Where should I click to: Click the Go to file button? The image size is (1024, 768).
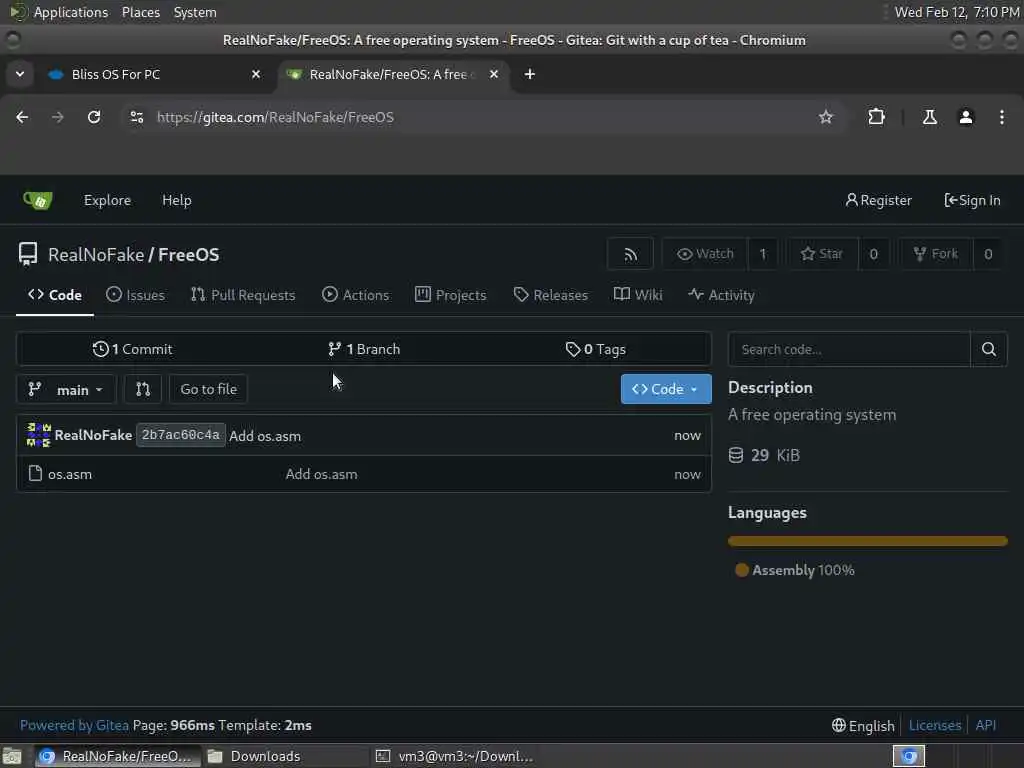tap(208, 389)
